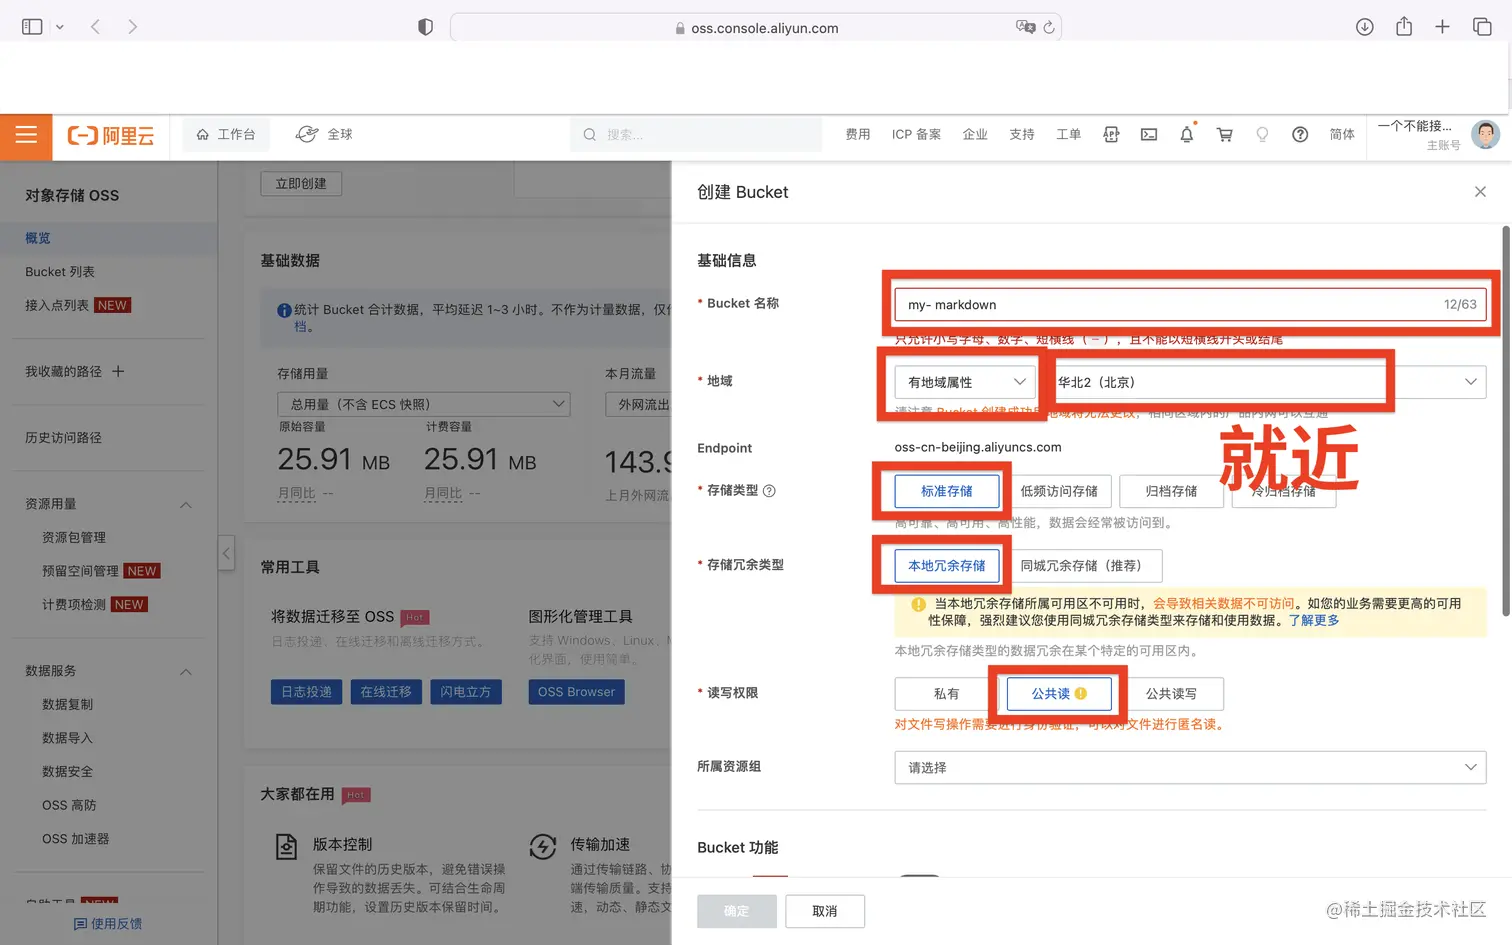1512x945 pixels.
Task: Open the 企业 menu
Action: 975,134
